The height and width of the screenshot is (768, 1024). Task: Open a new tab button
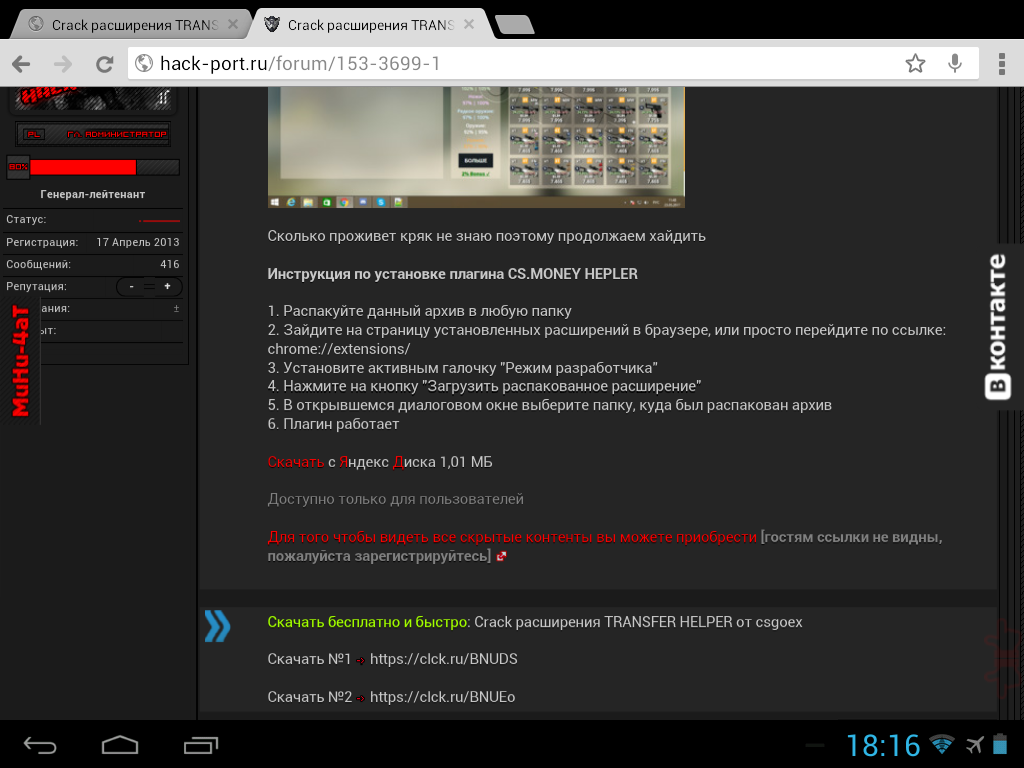[515, 25]
